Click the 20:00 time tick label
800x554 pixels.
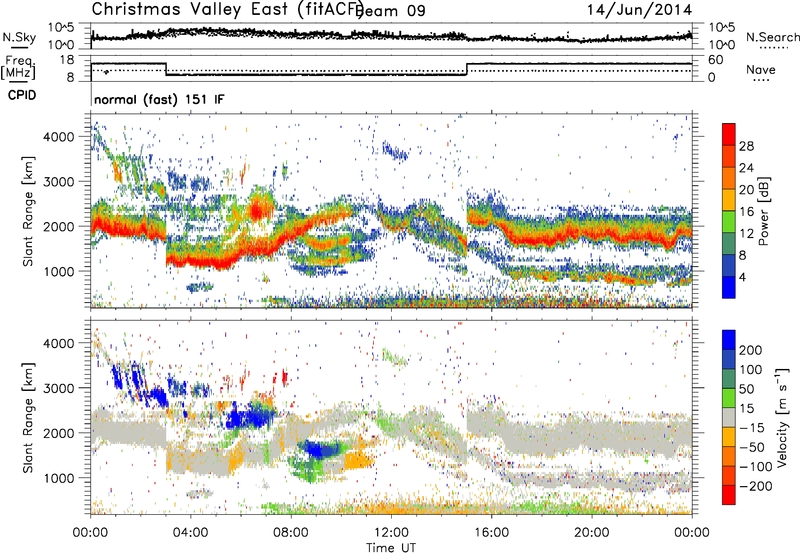point(591,533)
